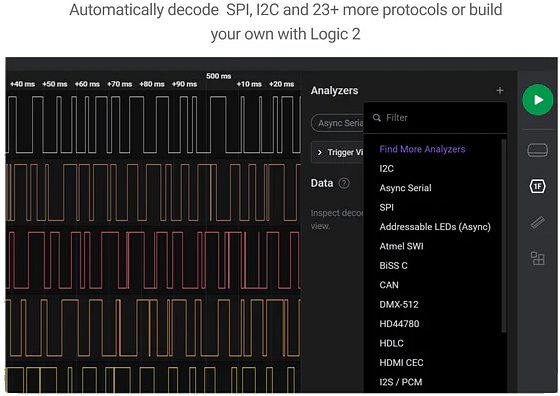Click the search magnifier icon
560x396 pixels.
coord(377,117)
